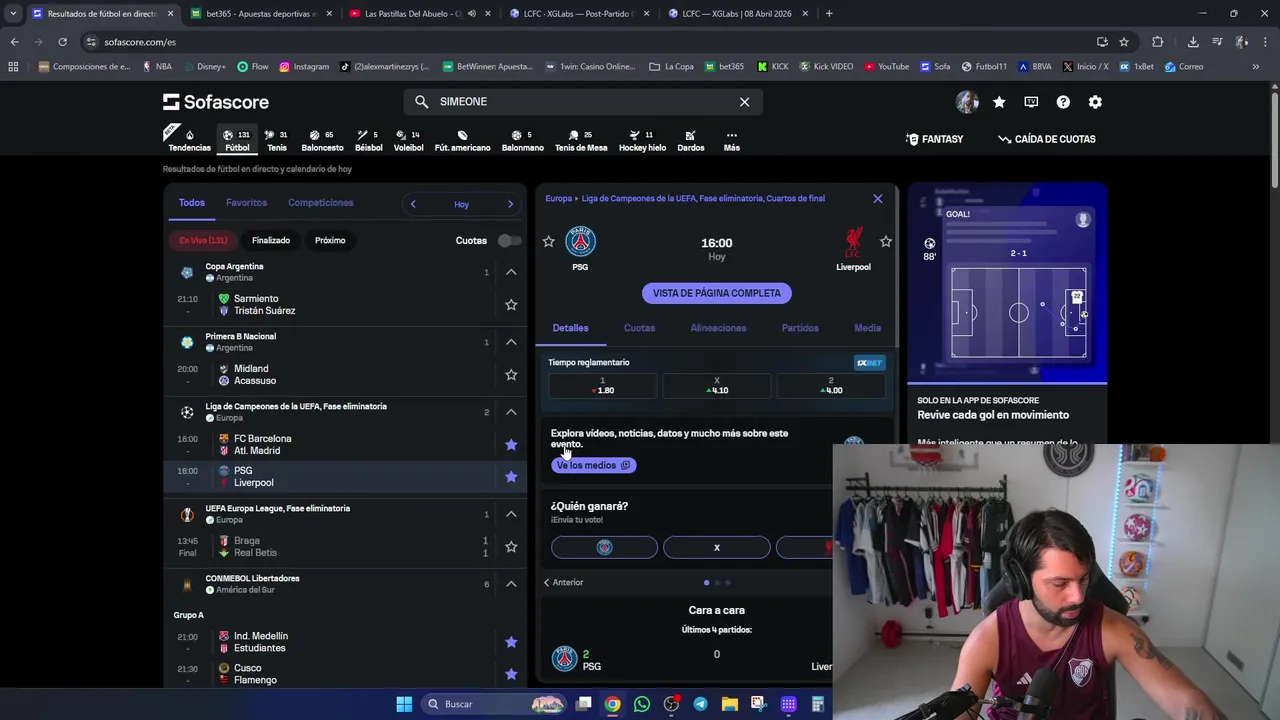Go to next day arrow

point(510,204)
